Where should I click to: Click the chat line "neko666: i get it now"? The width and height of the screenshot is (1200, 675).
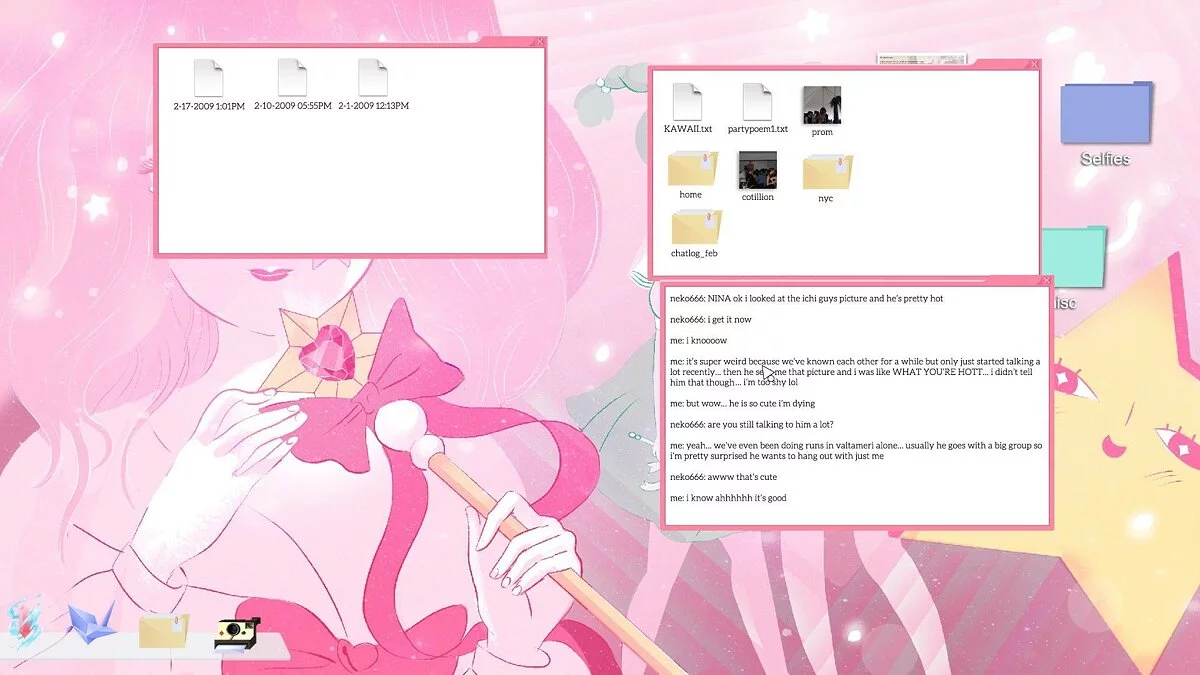pyautogui.click(x=711, y=319)
